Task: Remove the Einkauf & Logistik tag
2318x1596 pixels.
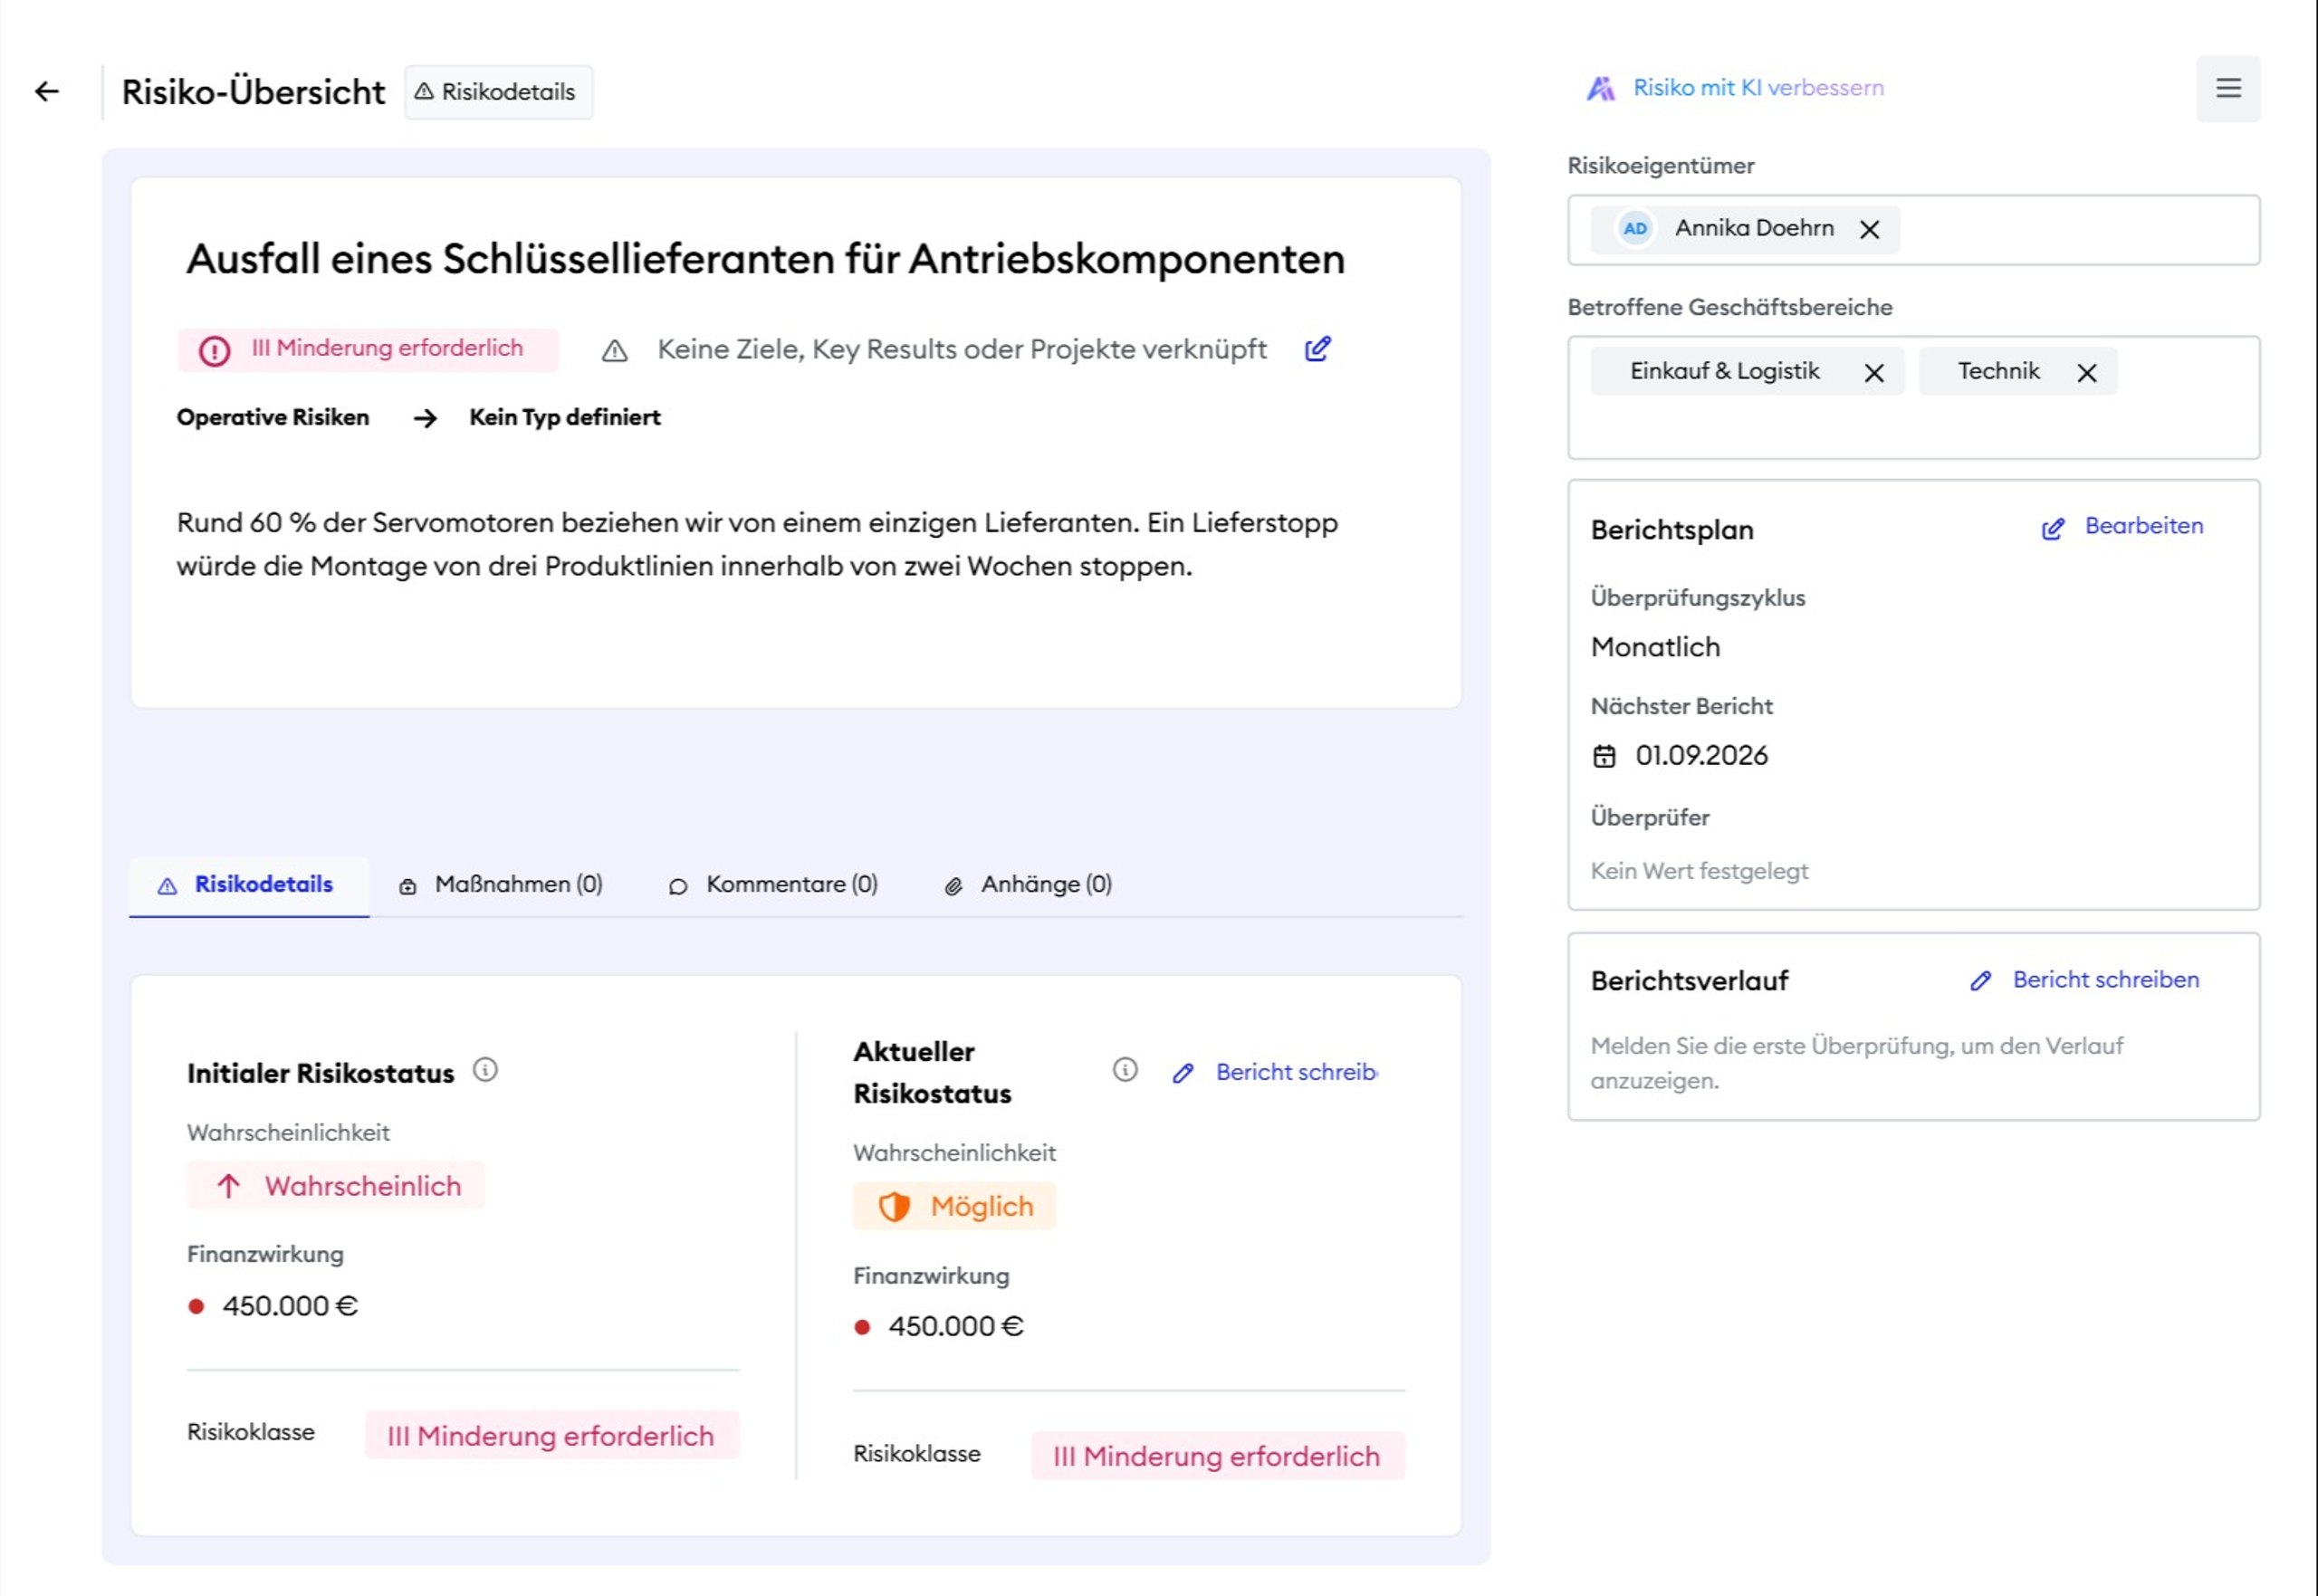Action: tap(1874, 373)
